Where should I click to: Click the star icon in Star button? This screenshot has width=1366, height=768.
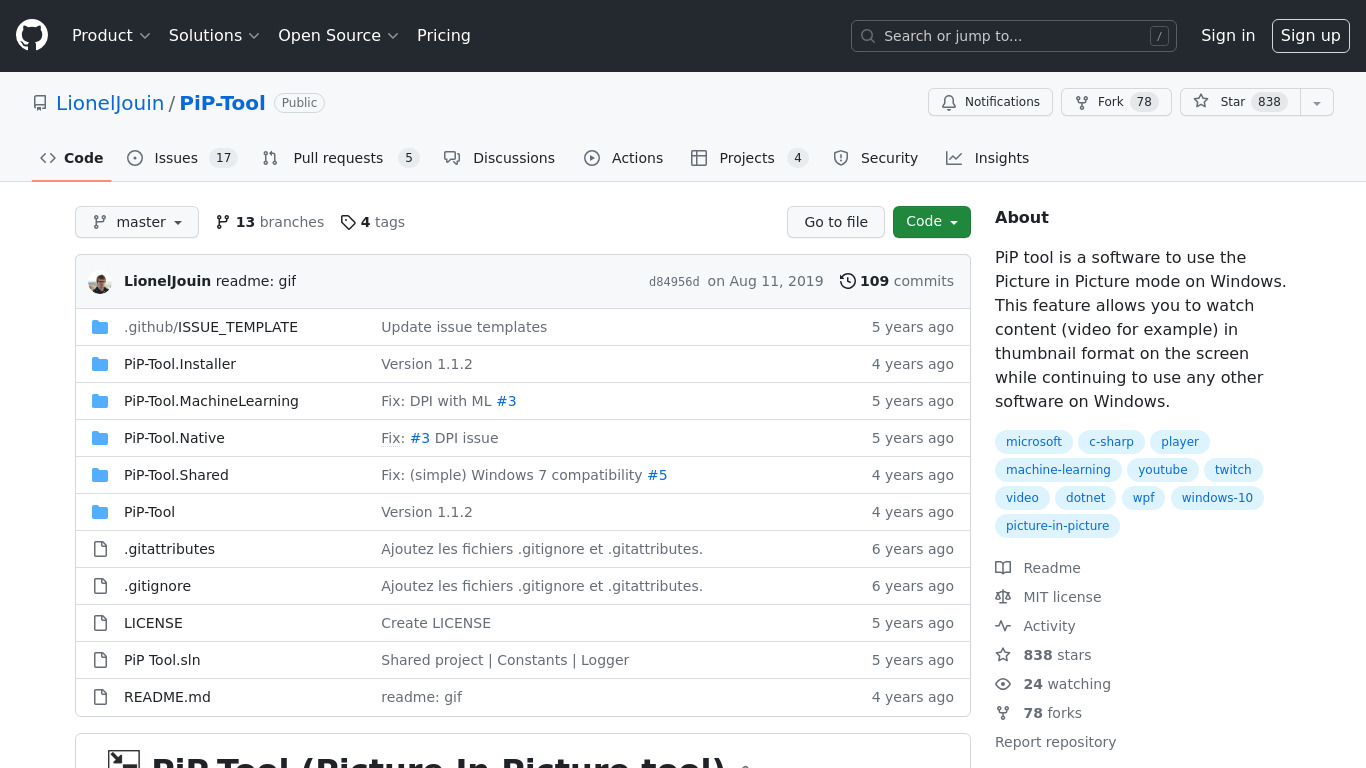pyautogui.click(x=1201, y=102)
